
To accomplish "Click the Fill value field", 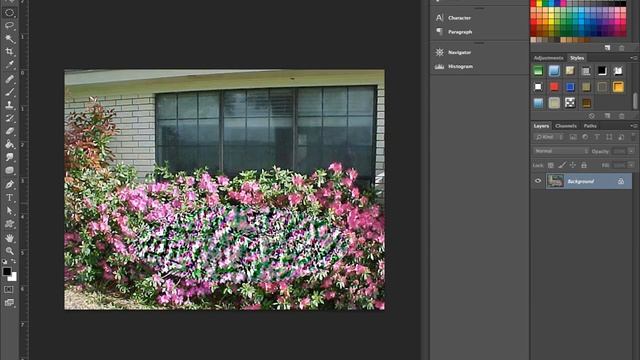I will click(x=620, y=165).
